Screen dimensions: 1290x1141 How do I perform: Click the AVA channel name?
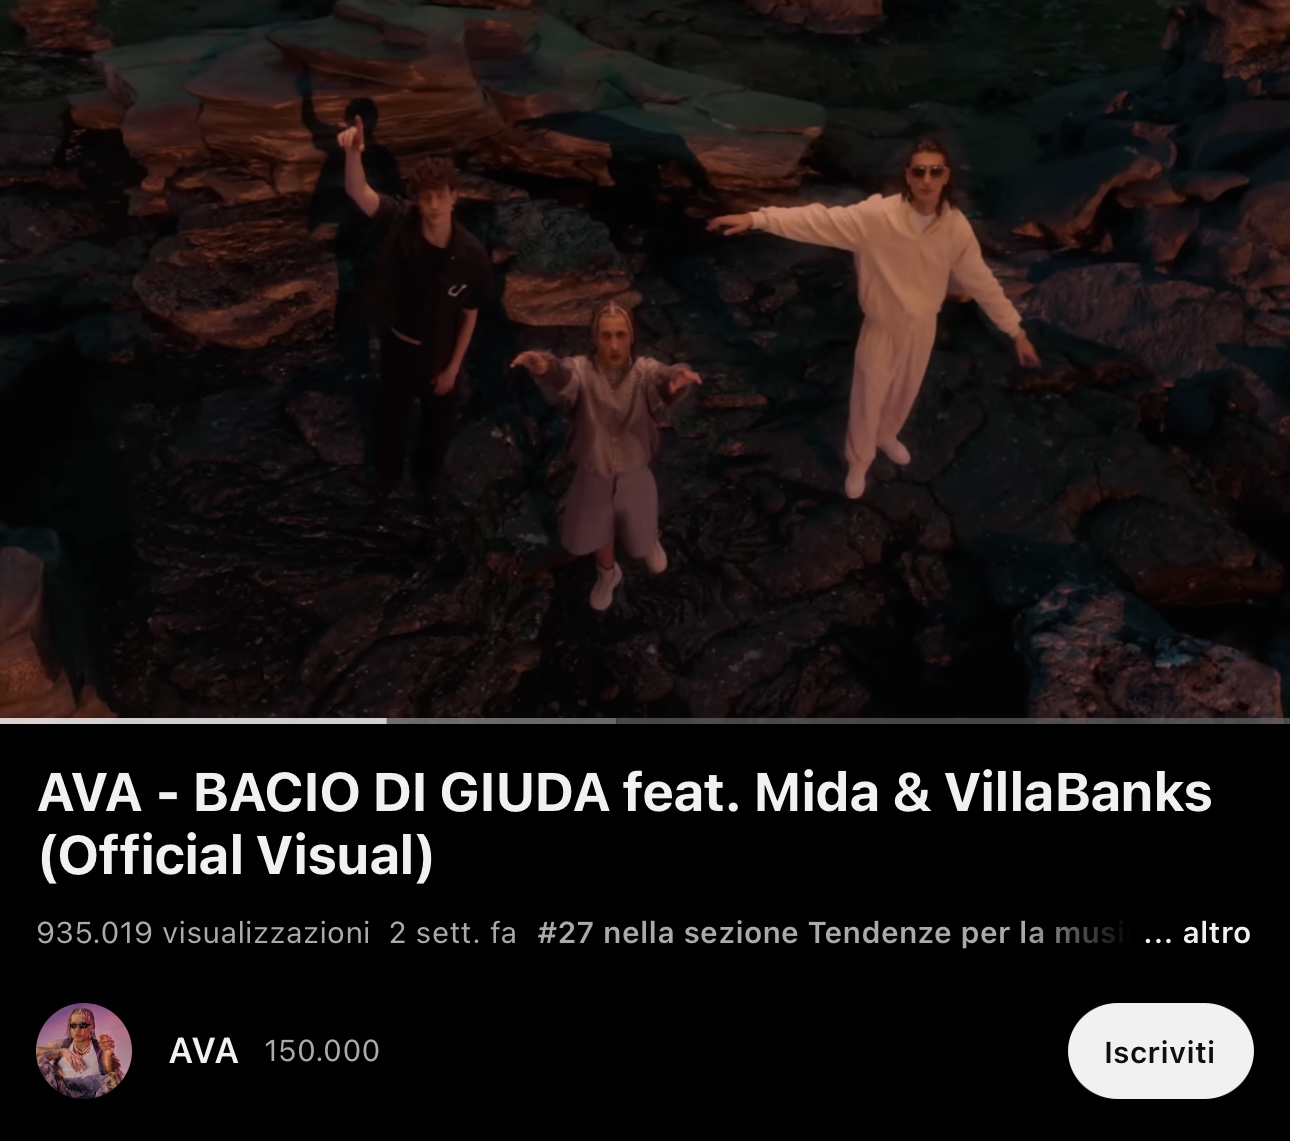[x=204, y=1051]
